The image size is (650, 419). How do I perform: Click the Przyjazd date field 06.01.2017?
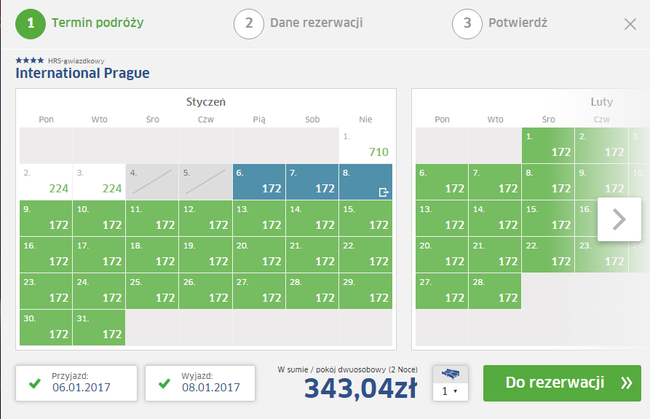tap(76, 383)
